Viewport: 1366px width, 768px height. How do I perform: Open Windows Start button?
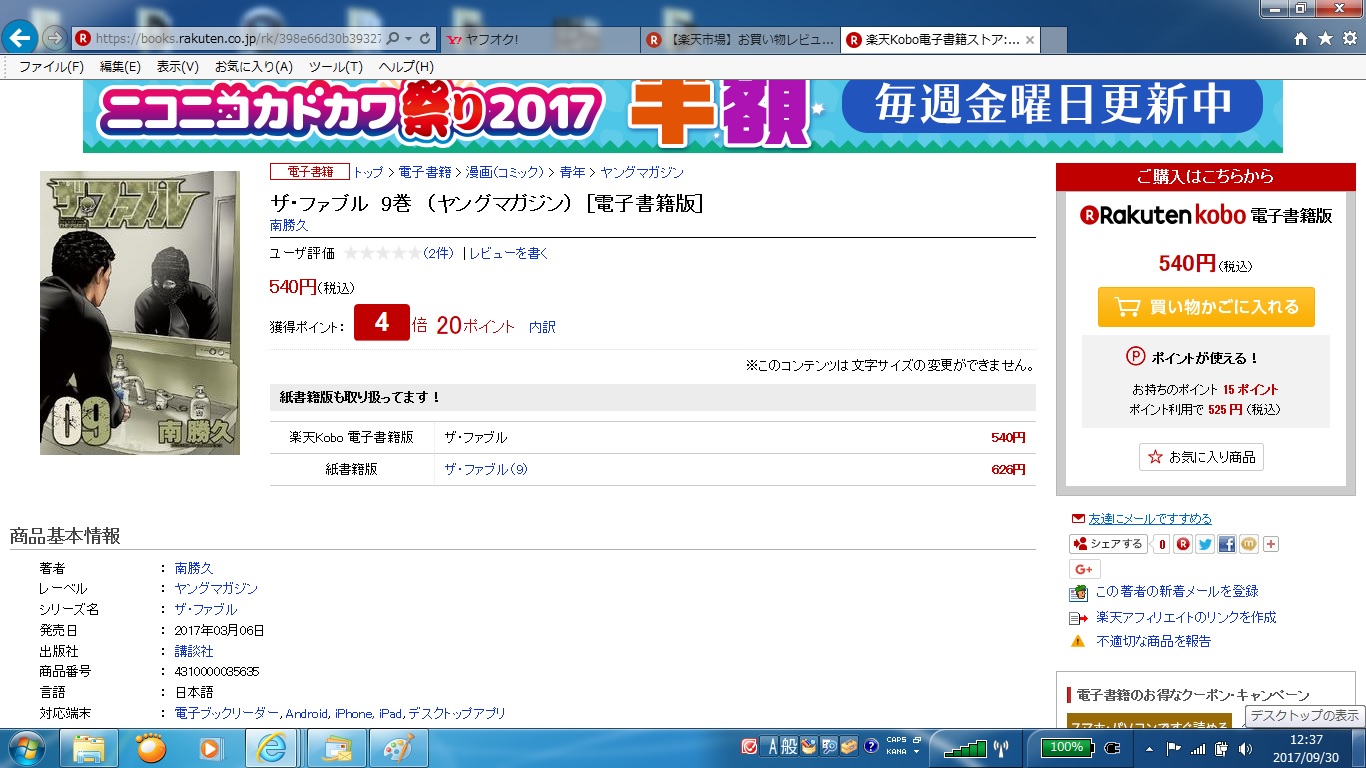click(28, 748)
